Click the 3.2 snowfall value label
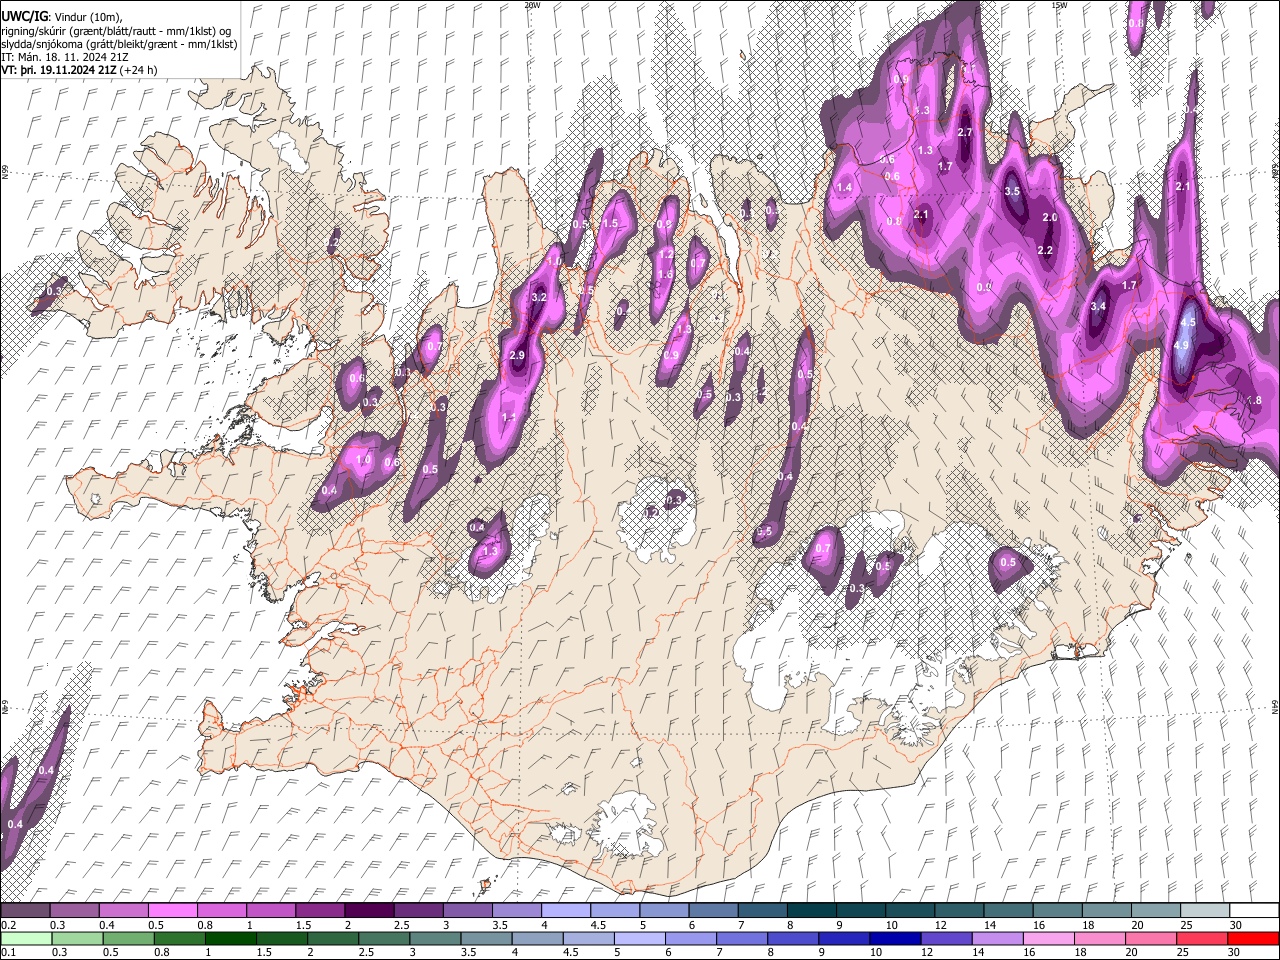 click(x=539, y=298)
